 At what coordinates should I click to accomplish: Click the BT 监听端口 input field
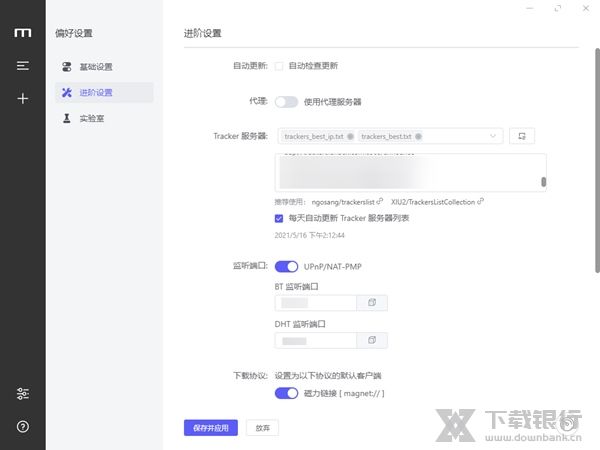point(316,303)
